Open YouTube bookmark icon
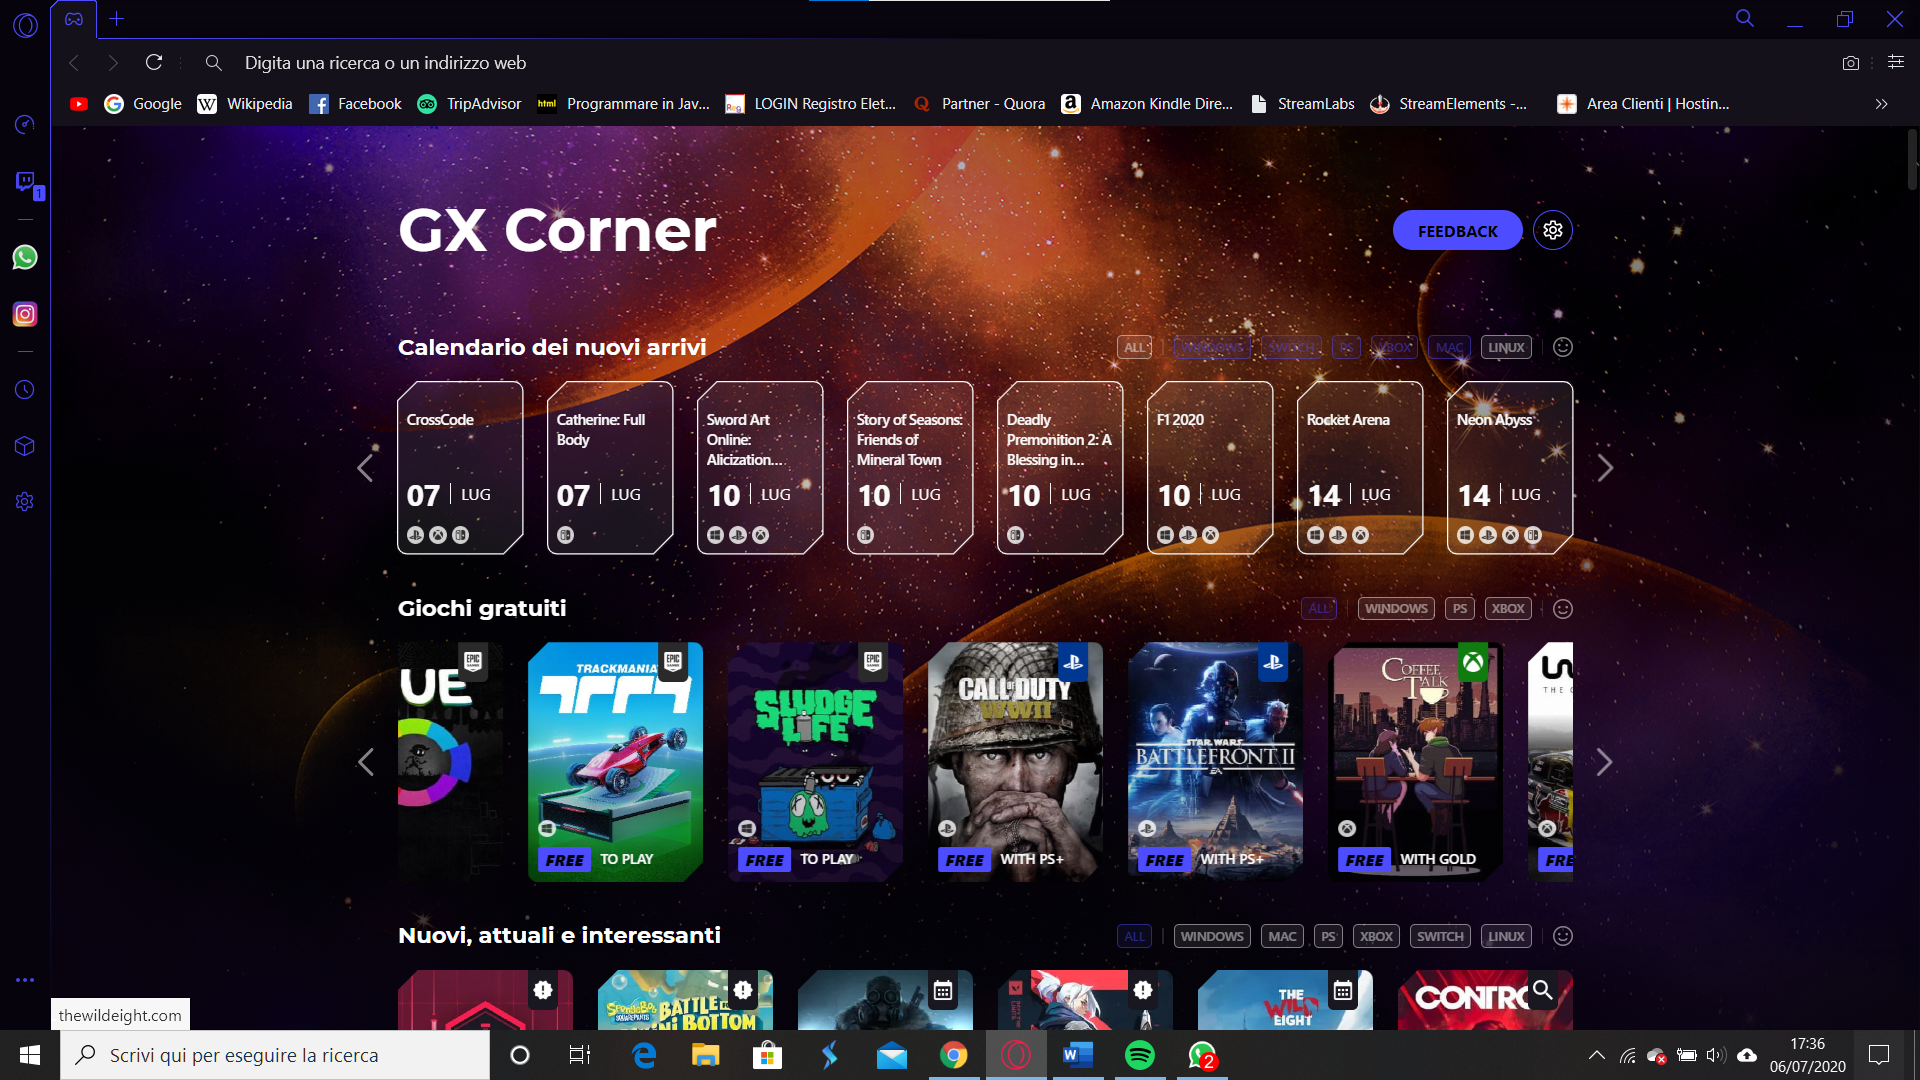This screenshot has height=1080, width=1920. point(79,104)
